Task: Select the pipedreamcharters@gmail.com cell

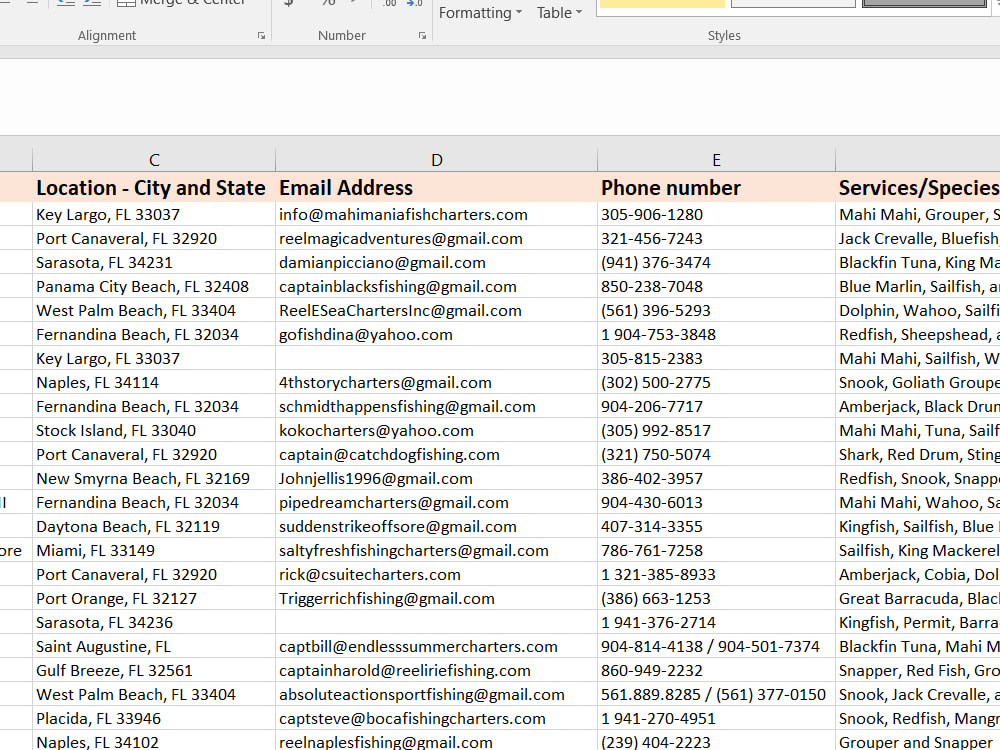Action: click(x=436, y=503)
